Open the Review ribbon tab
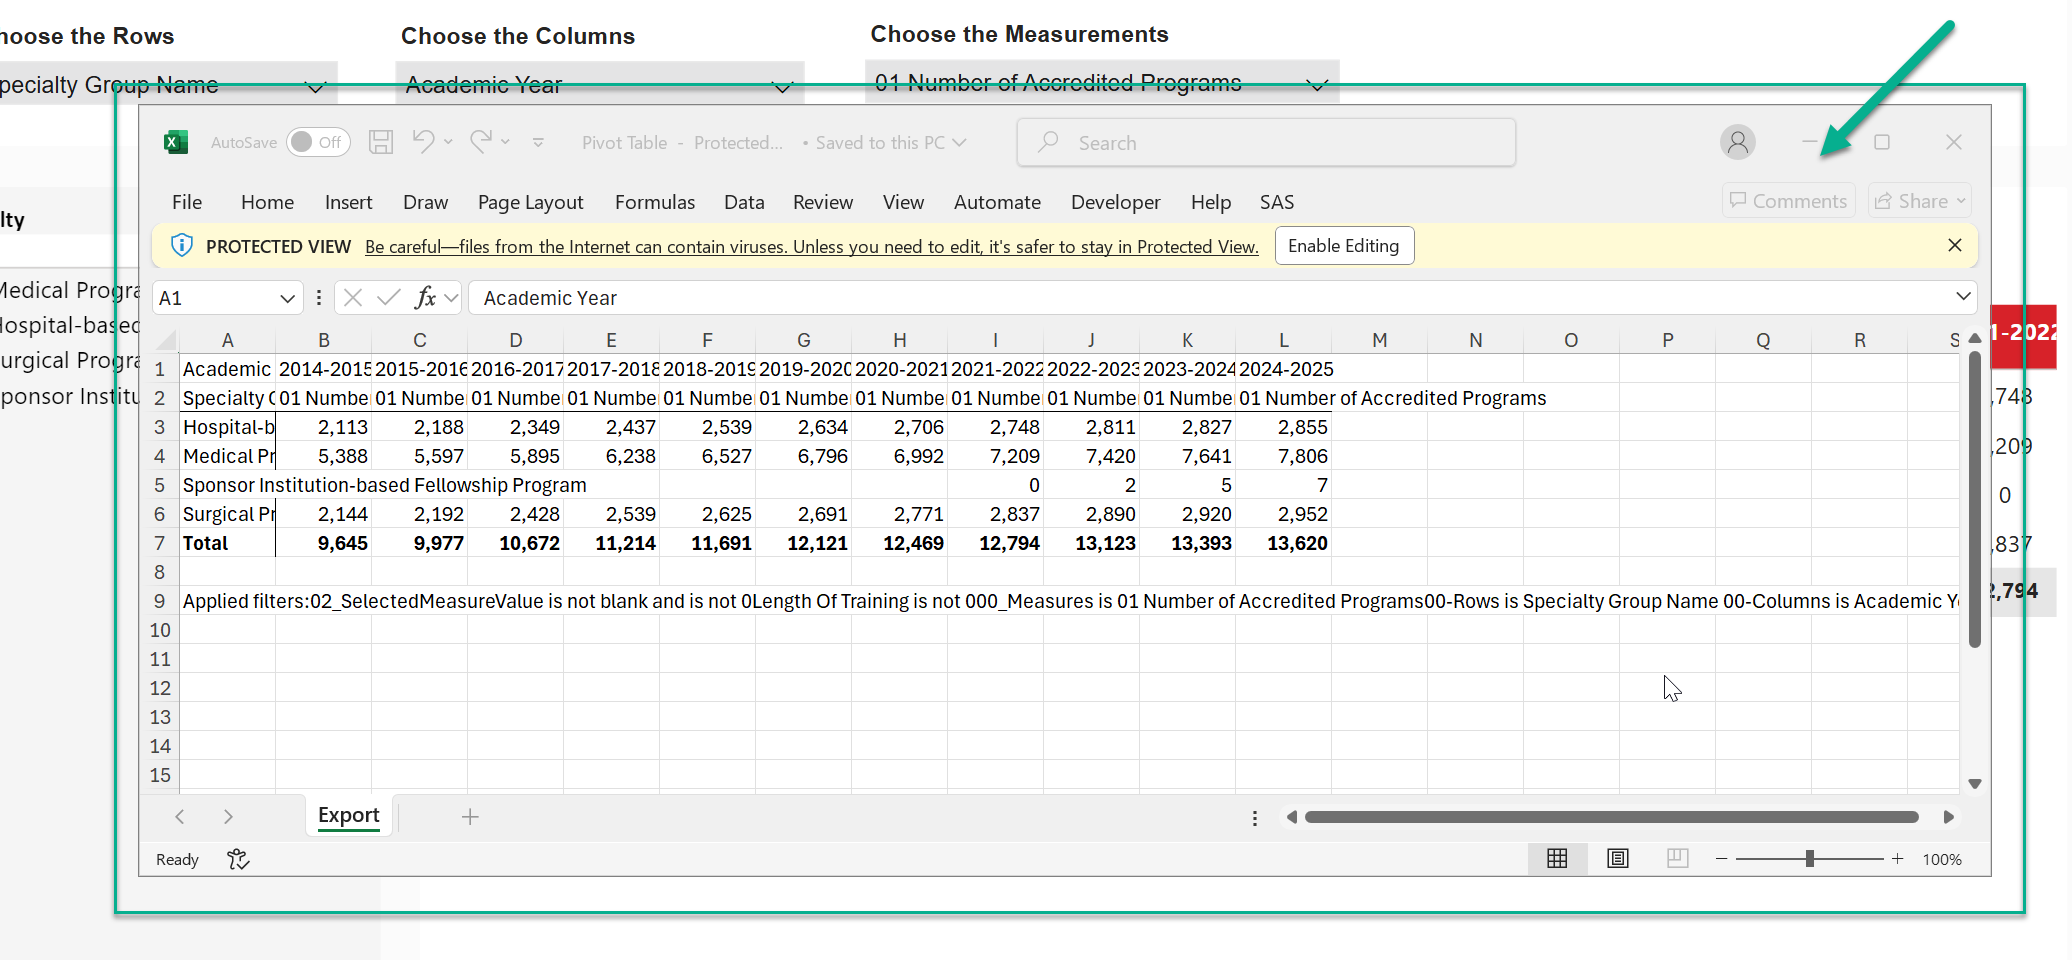The image size is (2072, 960). [x=823, y=202]
